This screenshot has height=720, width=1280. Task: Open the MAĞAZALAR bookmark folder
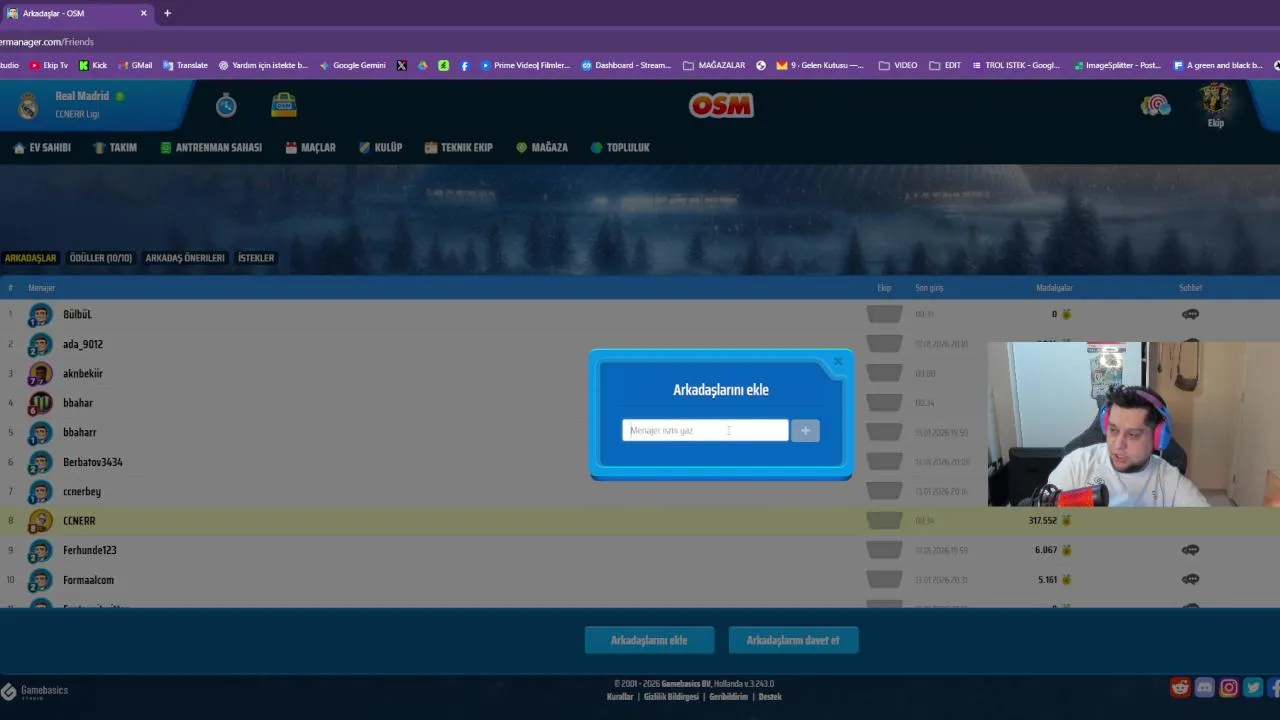[714, 65]
